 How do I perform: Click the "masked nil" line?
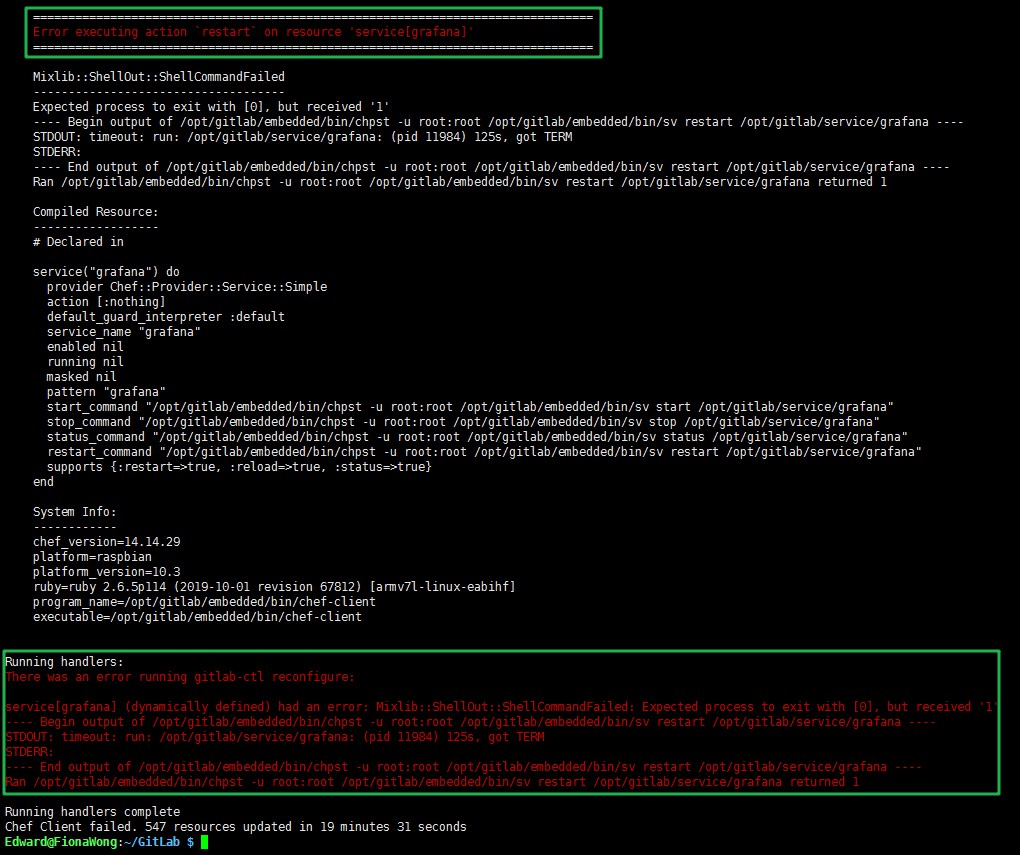pos(81,376)
